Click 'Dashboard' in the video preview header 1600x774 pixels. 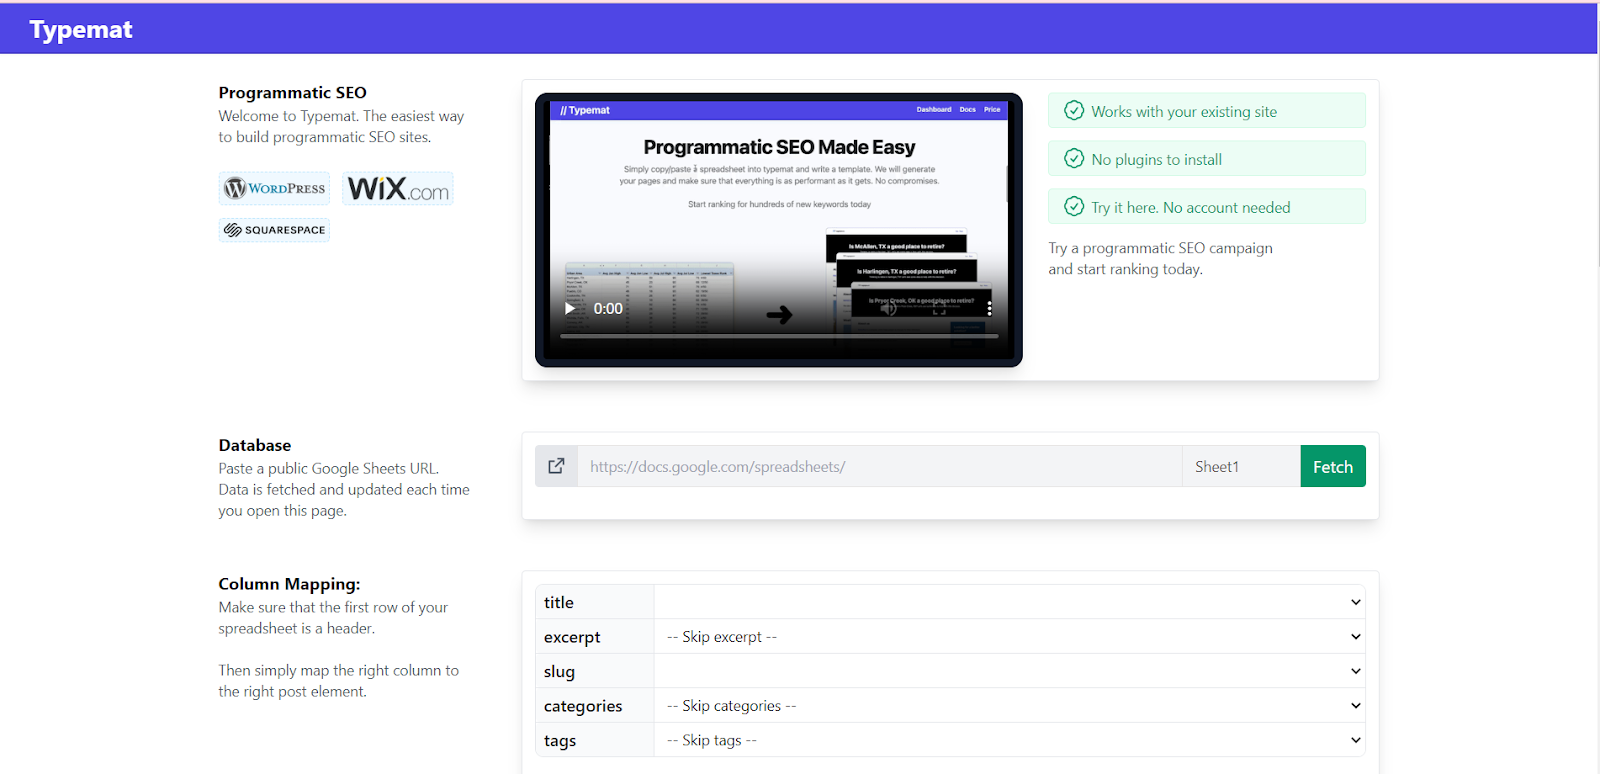click(x=934, y=109)
